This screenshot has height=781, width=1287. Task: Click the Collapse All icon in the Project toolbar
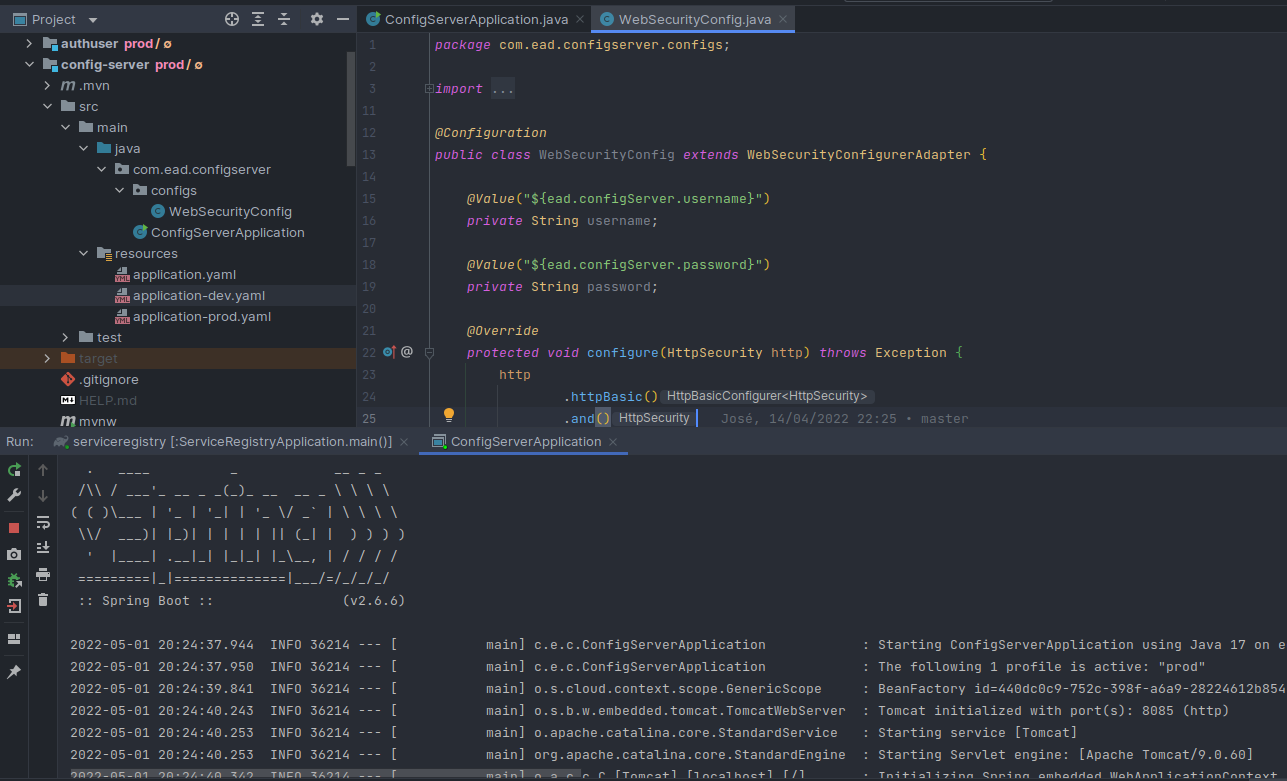[284, 19]
